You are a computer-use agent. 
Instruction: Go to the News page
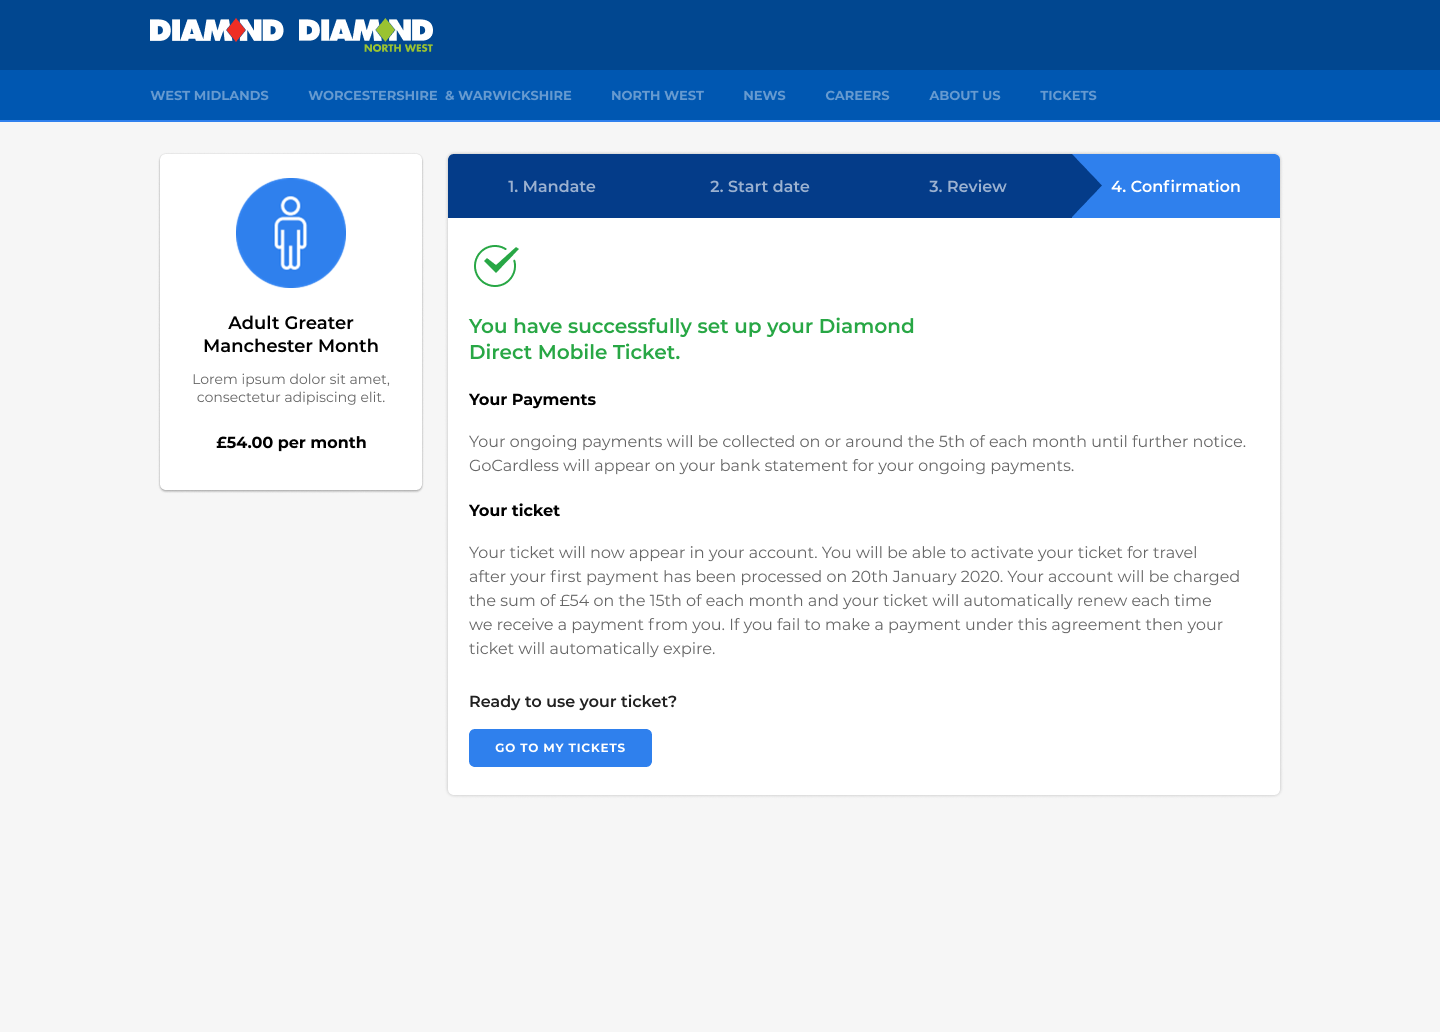pyautogui.click(x=765, y=96)
